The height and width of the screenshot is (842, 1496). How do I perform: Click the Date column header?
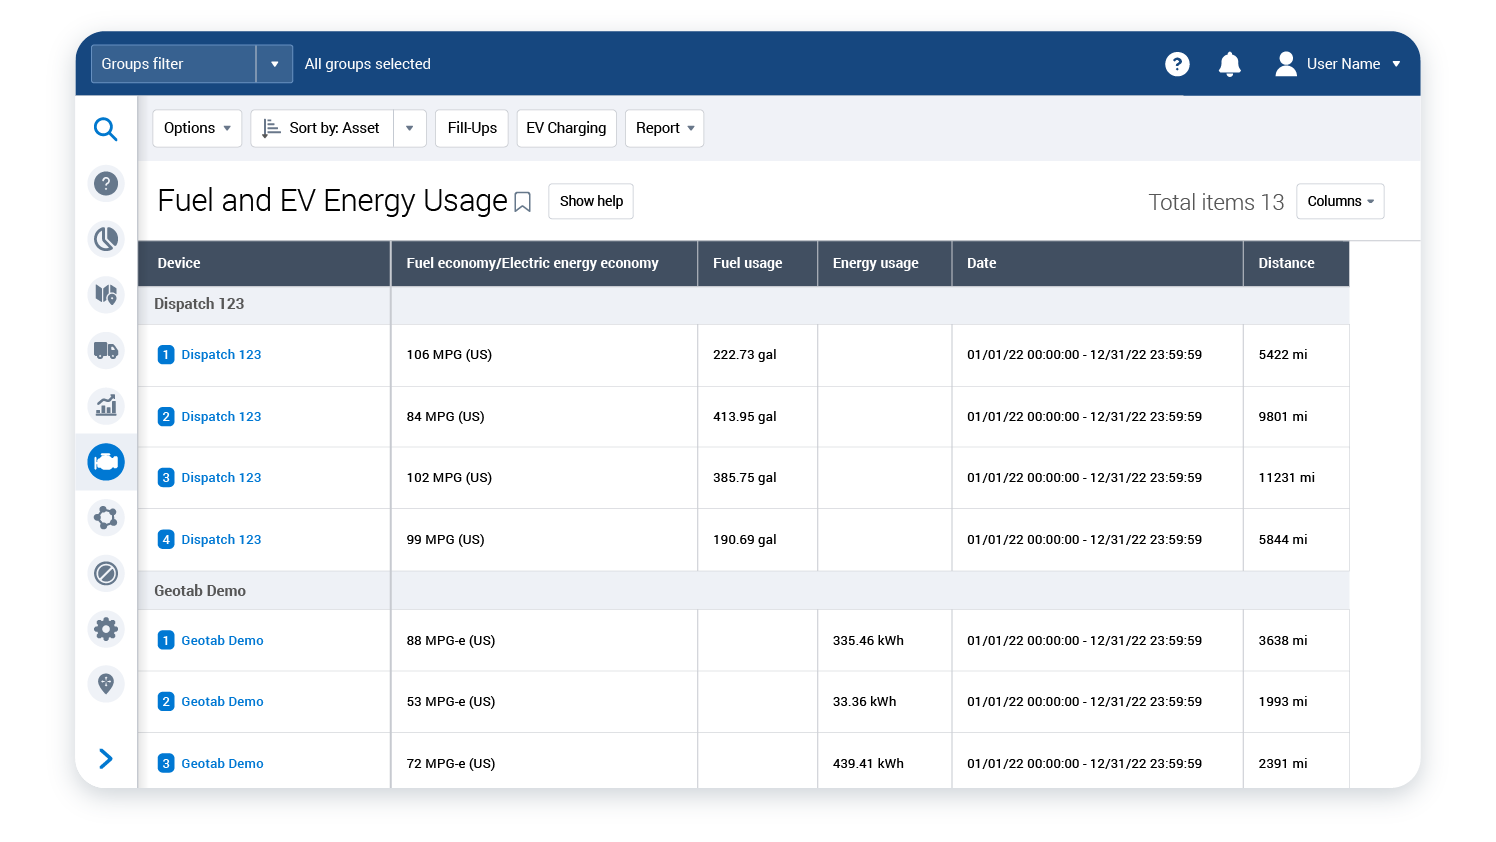[x=1097, y=263]
